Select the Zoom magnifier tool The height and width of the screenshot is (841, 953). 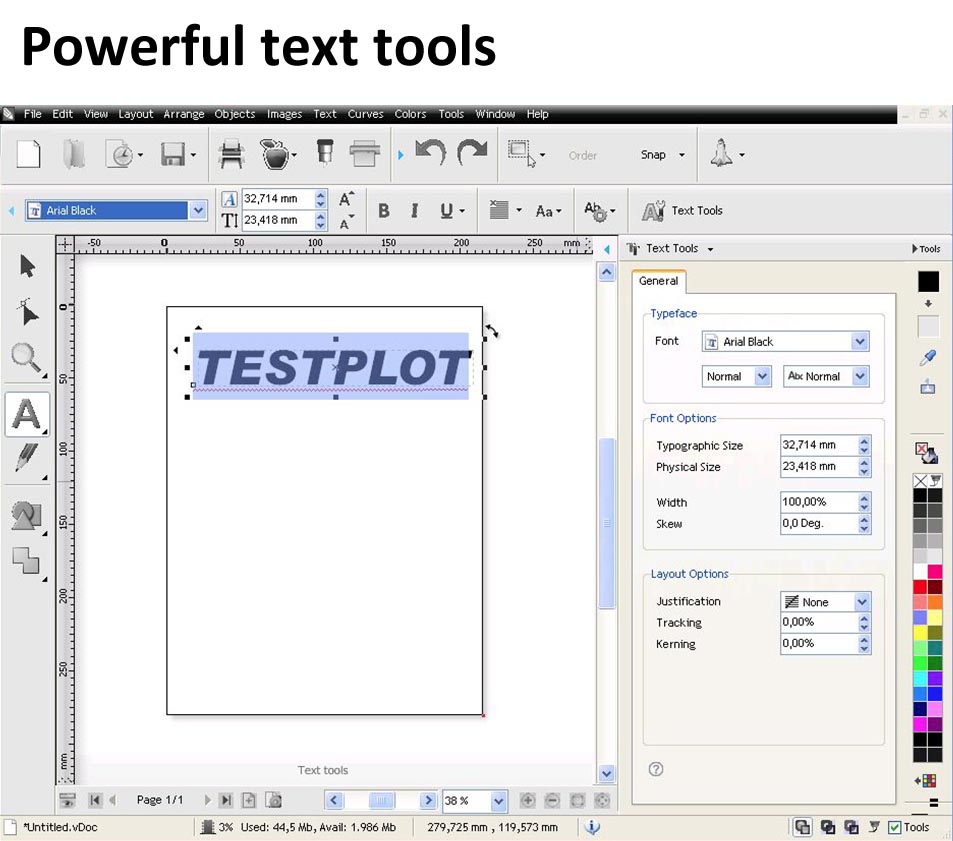[26, 357]
